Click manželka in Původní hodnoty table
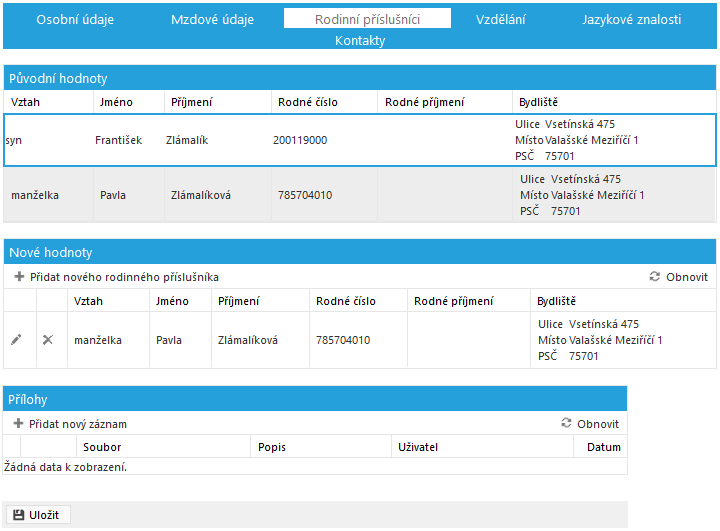Image resolution: width=720 pixels, height=531 pixels. click(35, 195)
